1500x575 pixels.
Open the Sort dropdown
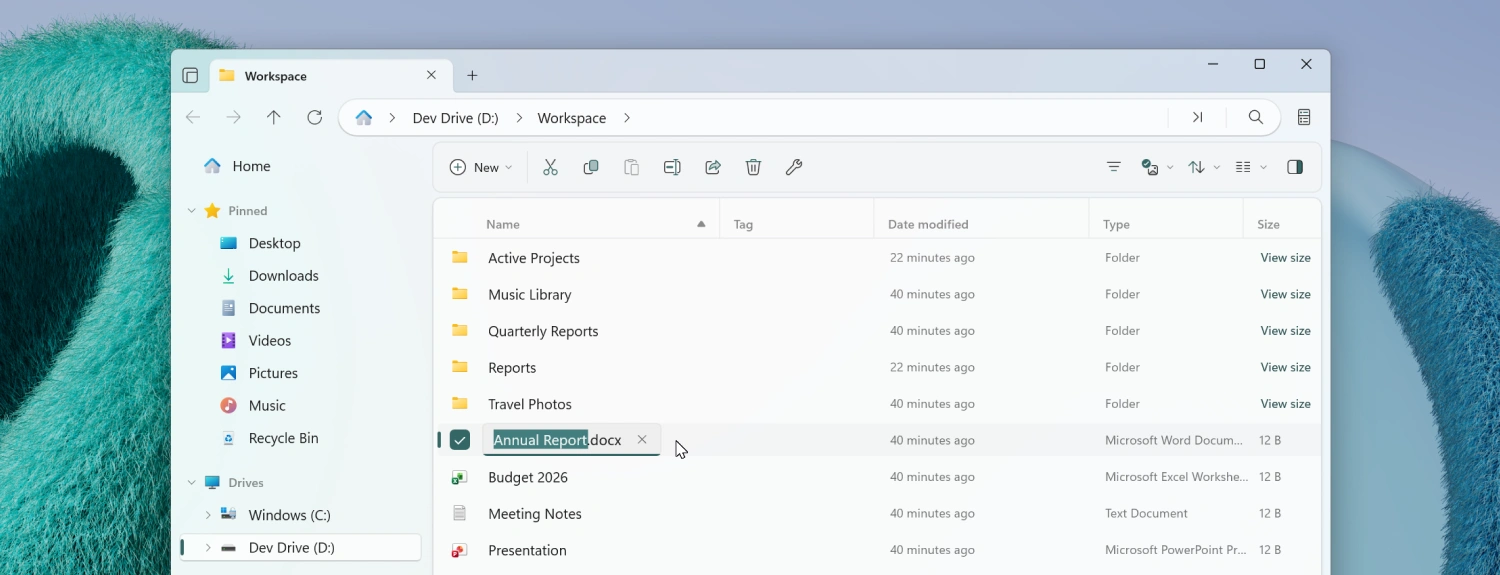pyautogui.click(x=1204, y=167)
